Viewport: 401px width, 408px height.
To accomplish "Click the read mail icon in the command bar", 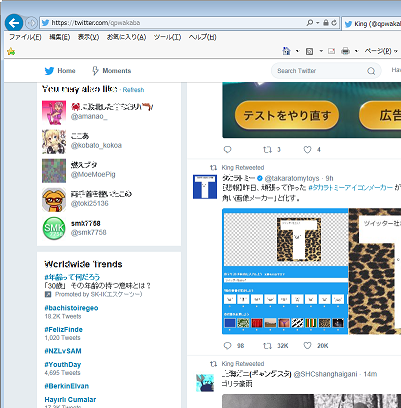I will coord(331,51).
